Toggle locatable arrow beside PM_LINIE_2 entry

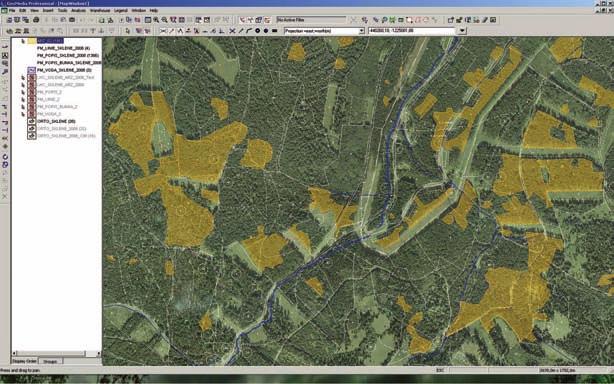(x=23, y=99)
